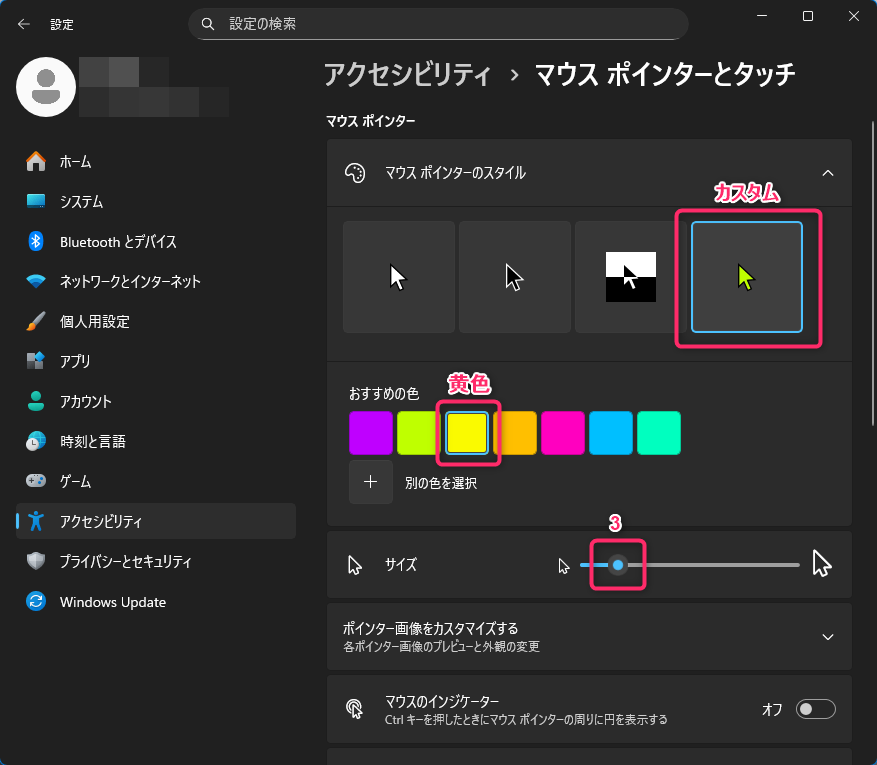Open プライバシーとセキュリティ settings
This screenshot has height=765, width=877.
pos(125,562)
